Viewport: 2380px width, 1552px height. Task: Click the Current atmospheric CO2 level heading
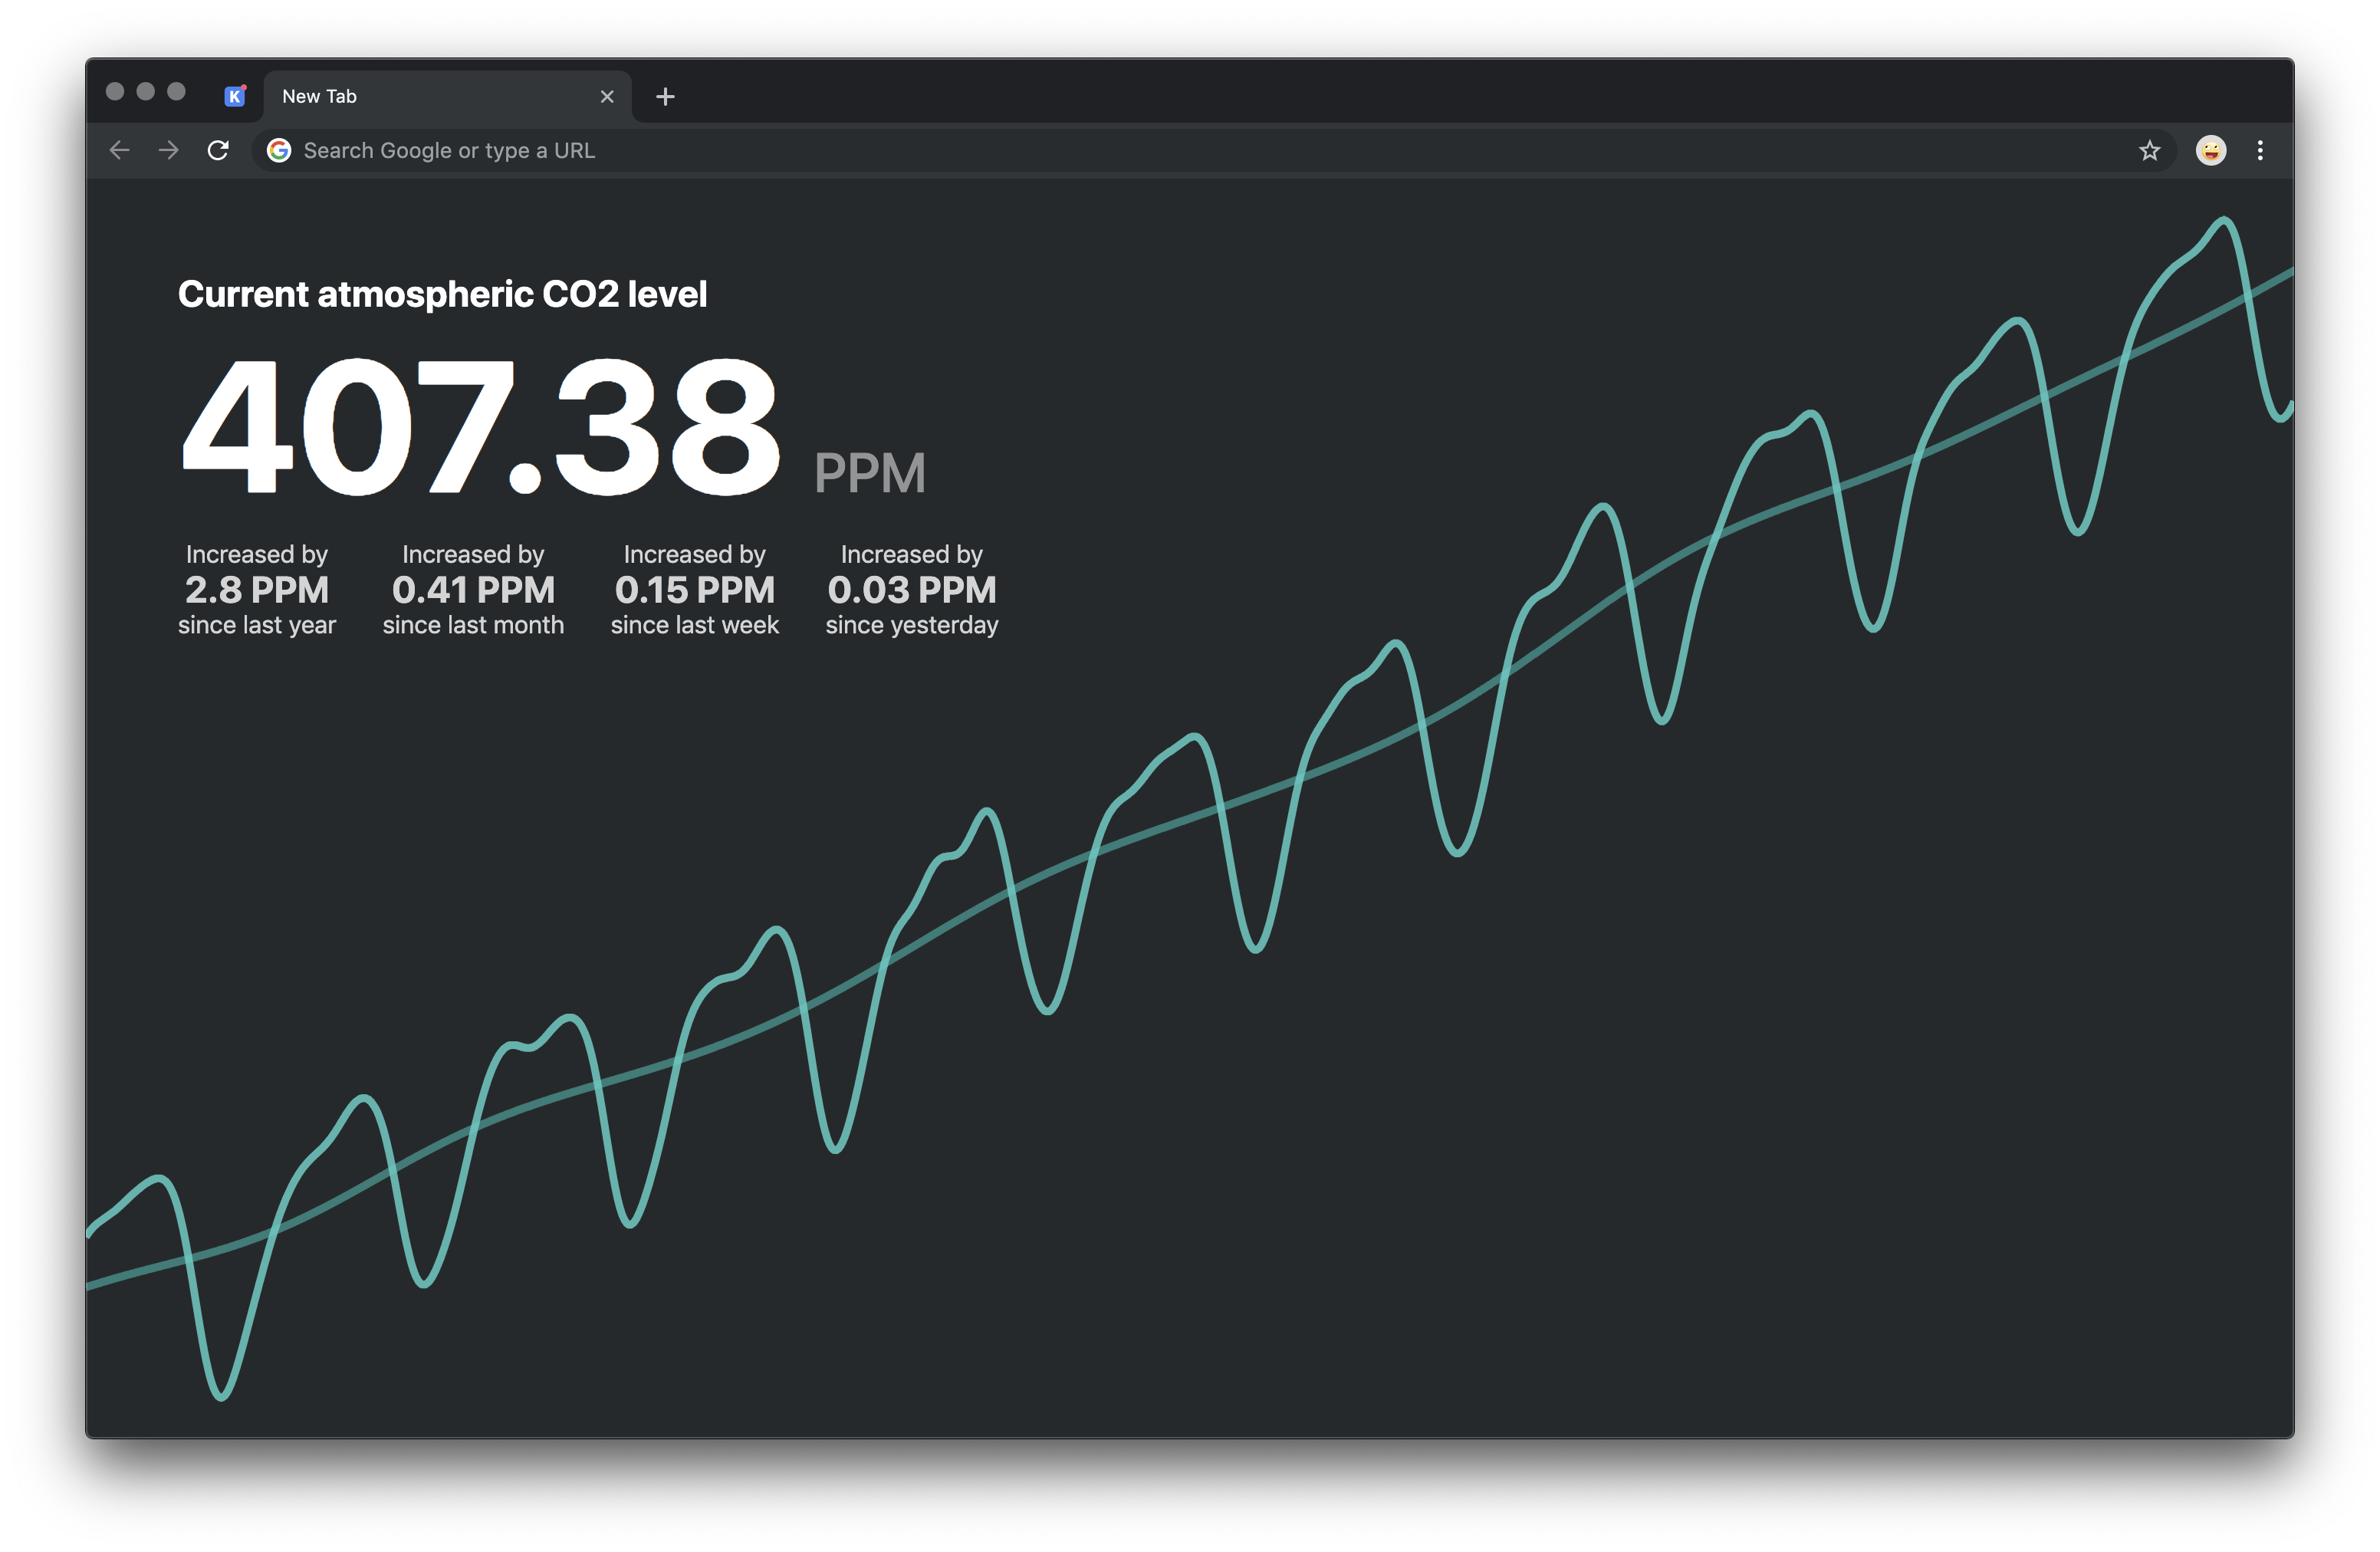(442, 294)
